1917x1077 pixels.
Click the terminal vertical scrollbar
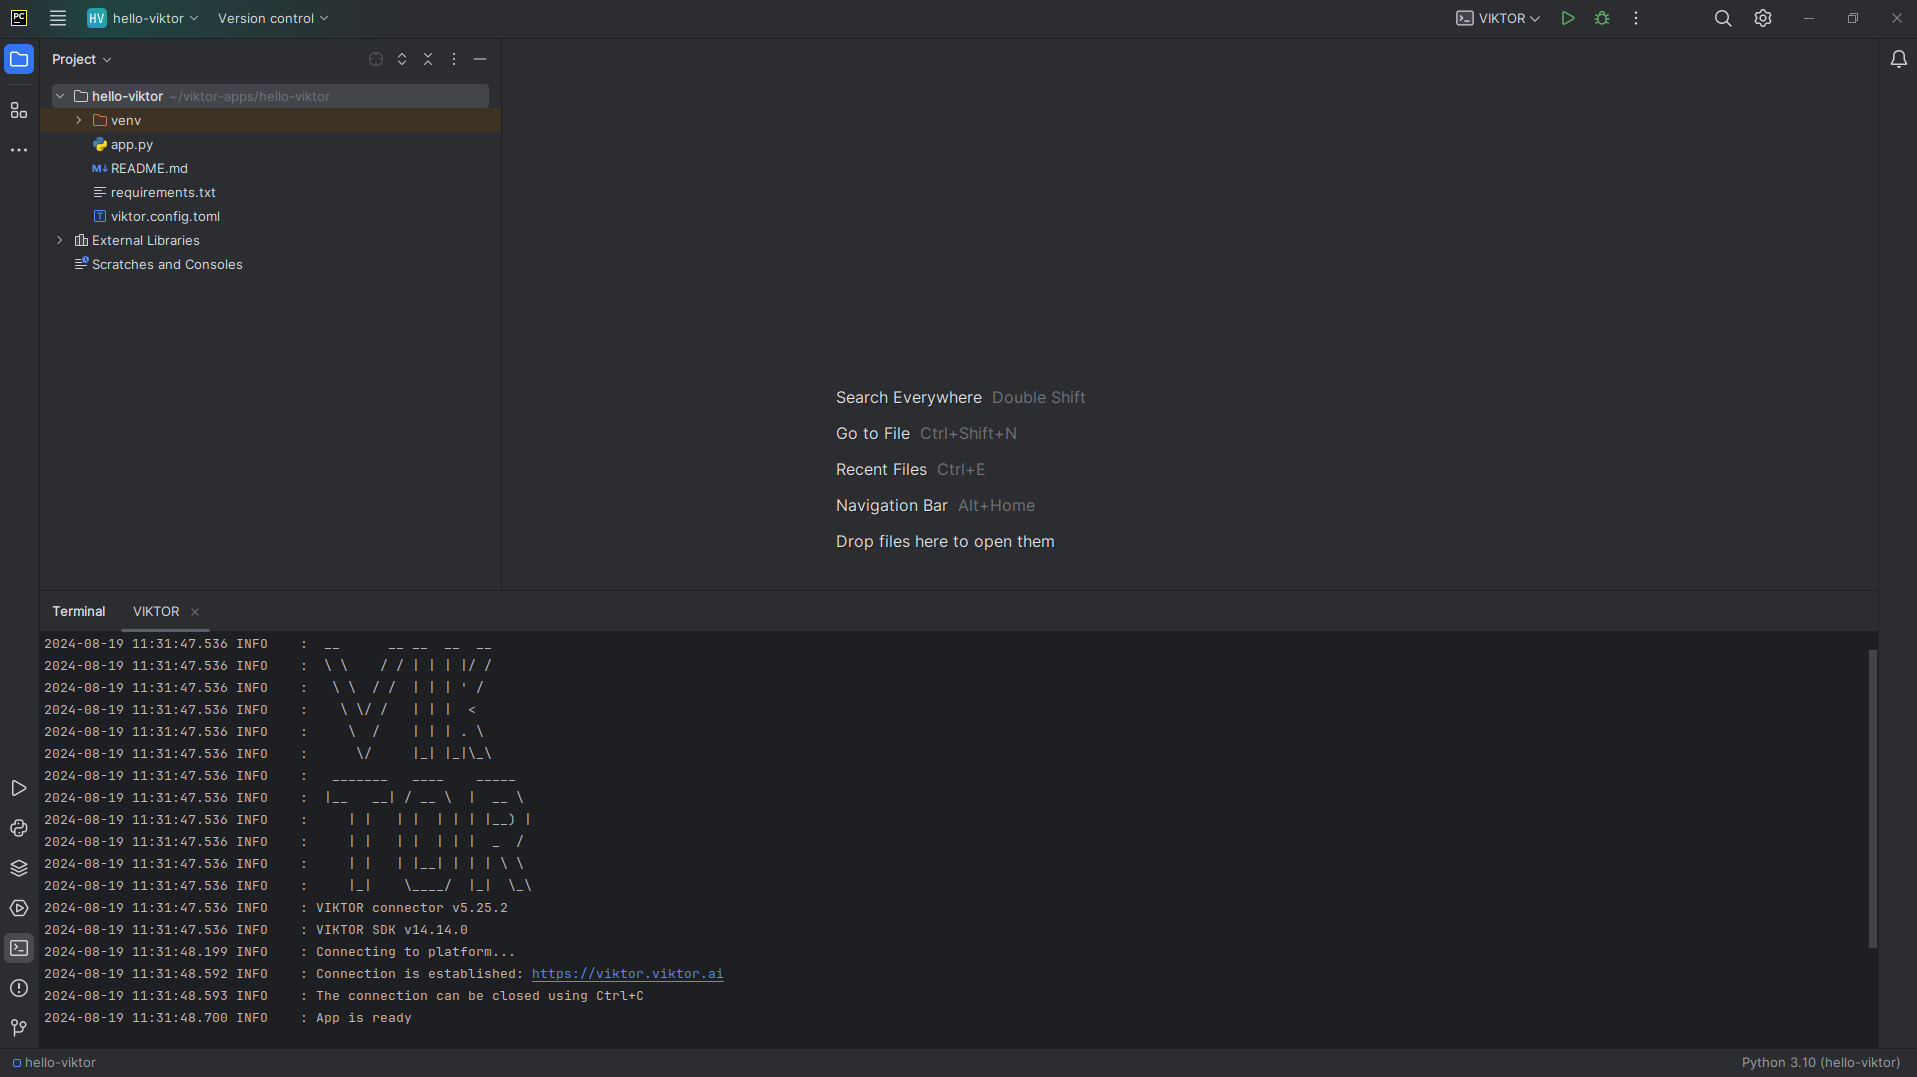1872,798
